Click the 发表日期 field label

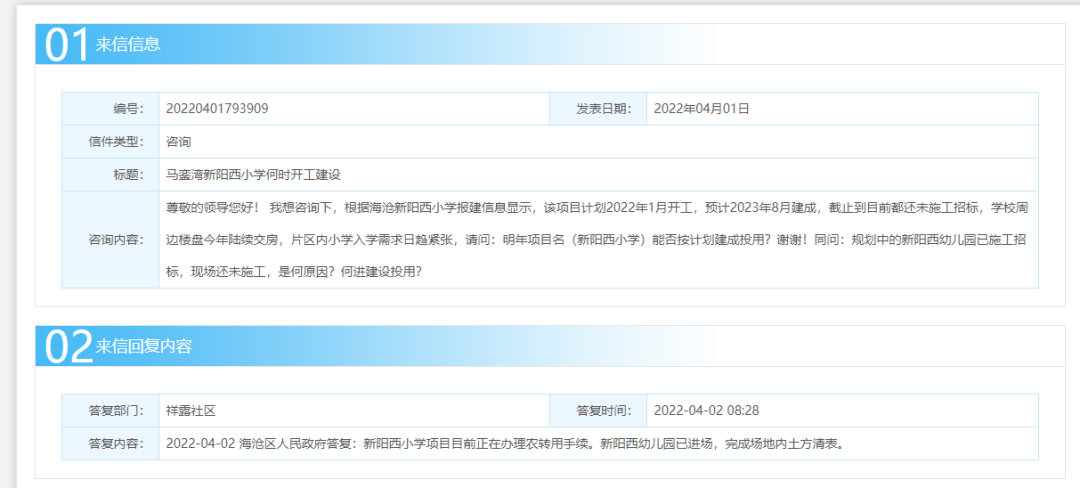click(x=603, y=109)
